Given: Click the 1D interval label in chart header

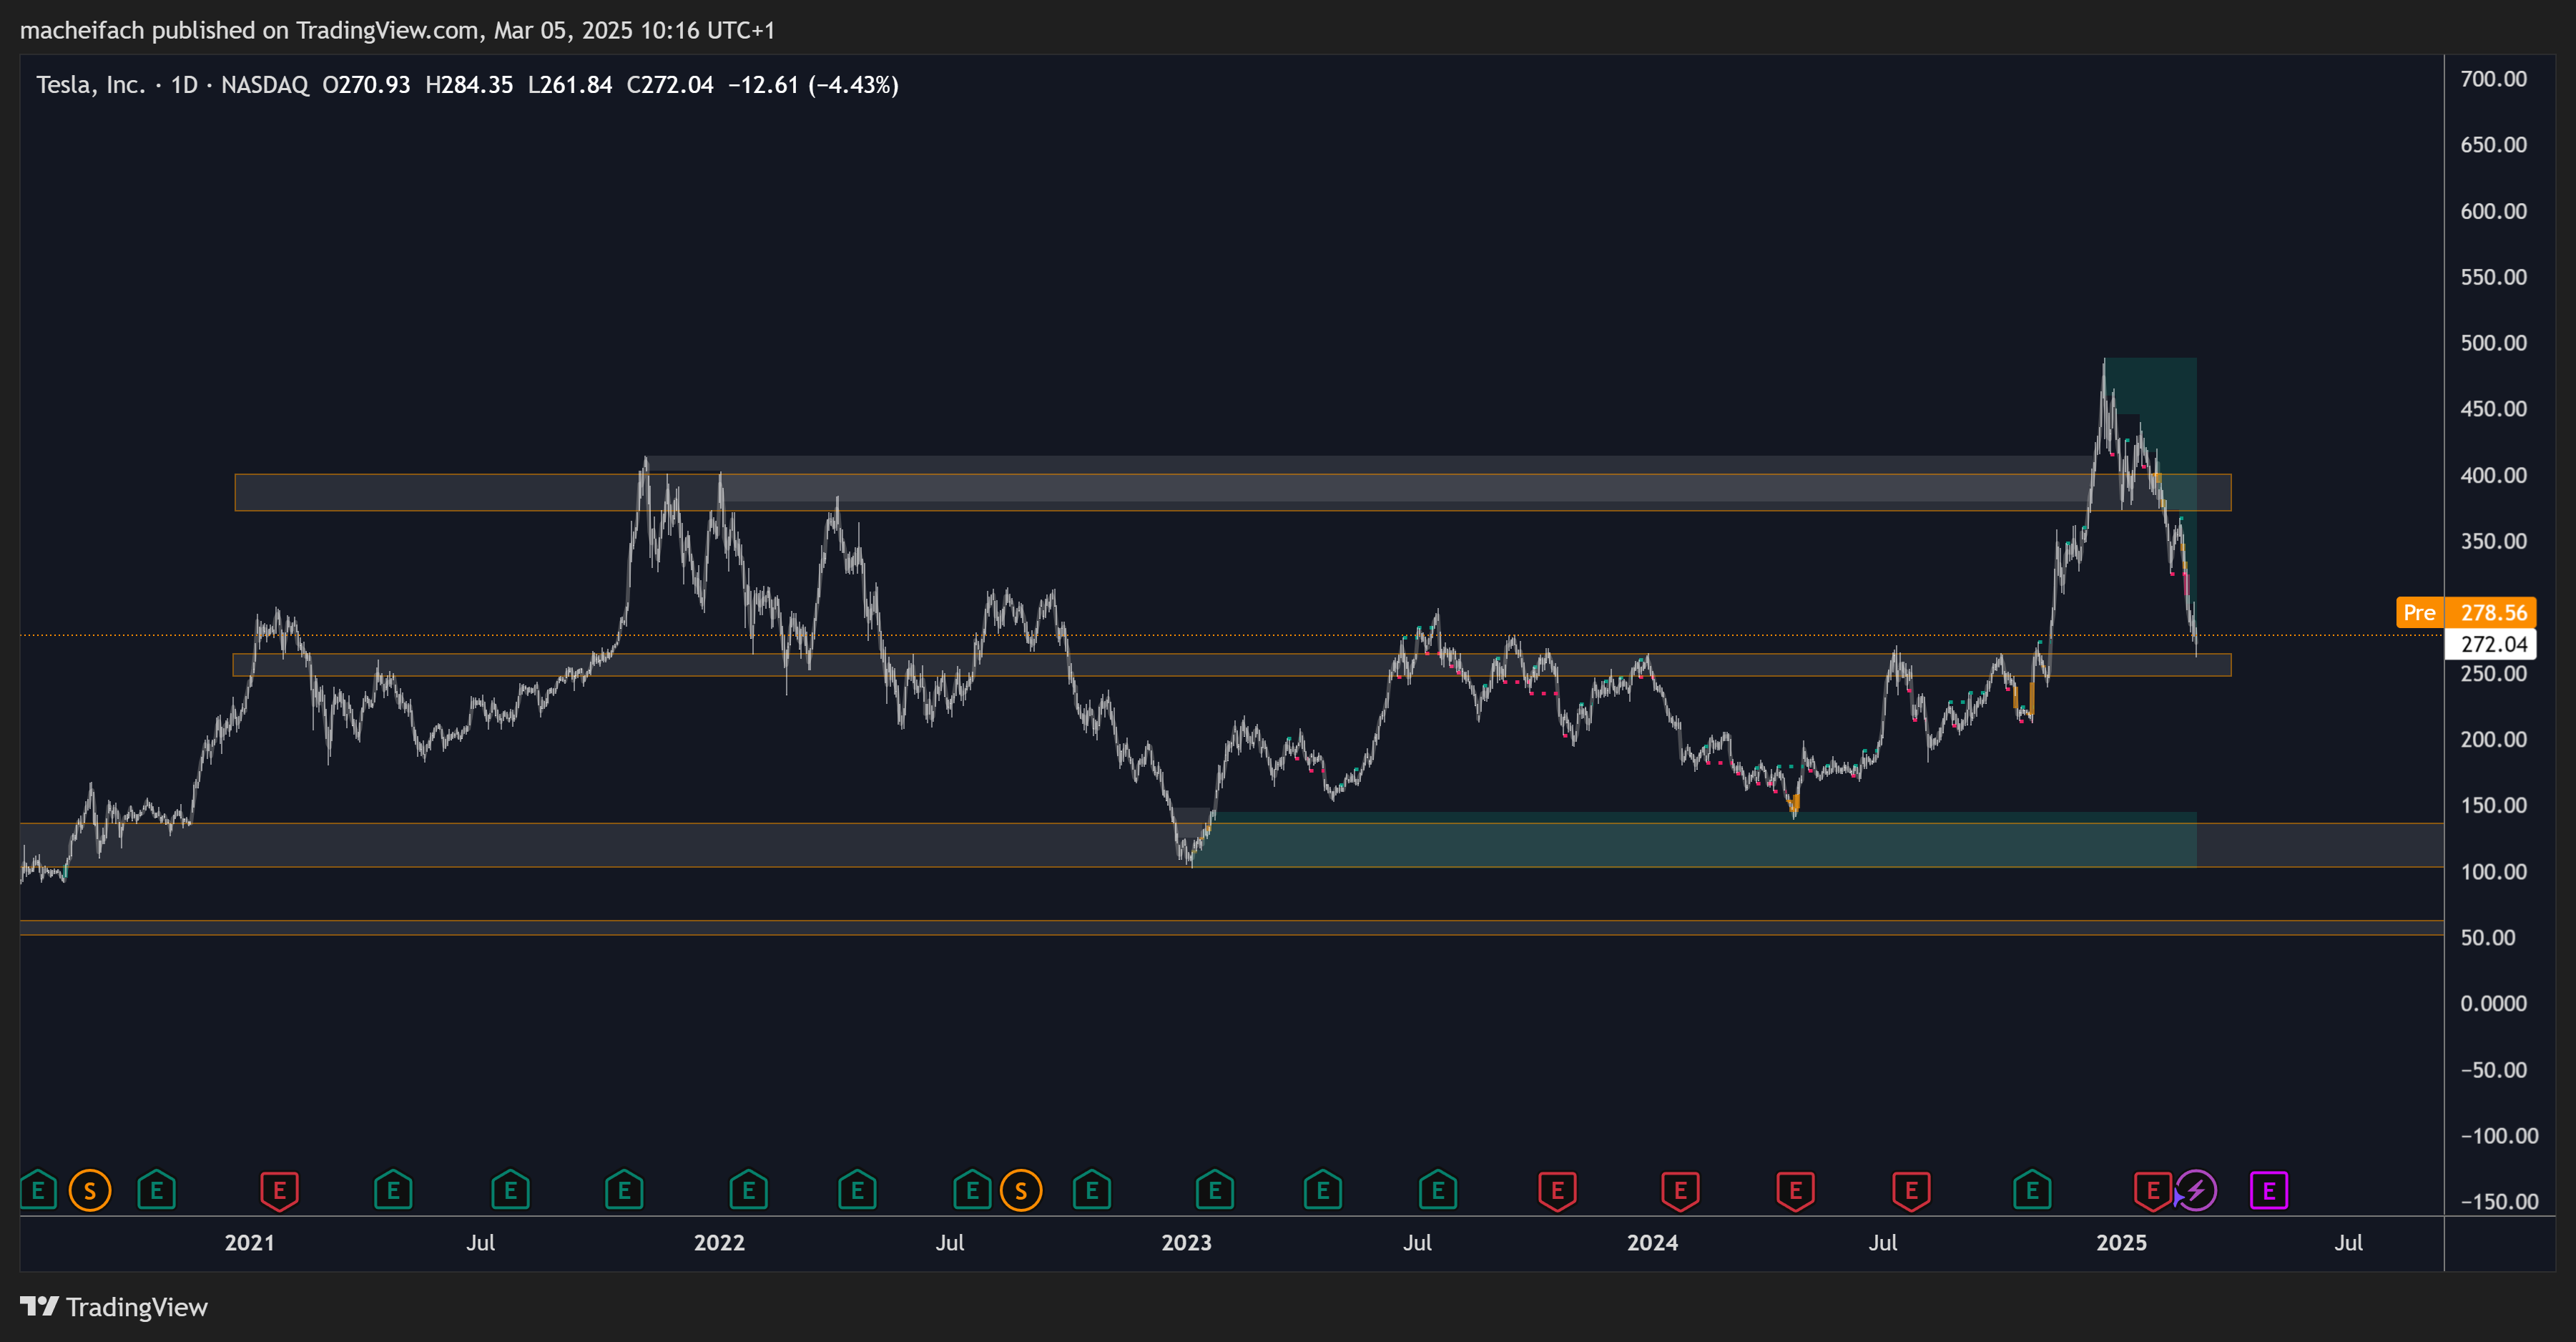Looking at the screenshot, I should click(x=184, y=85).
